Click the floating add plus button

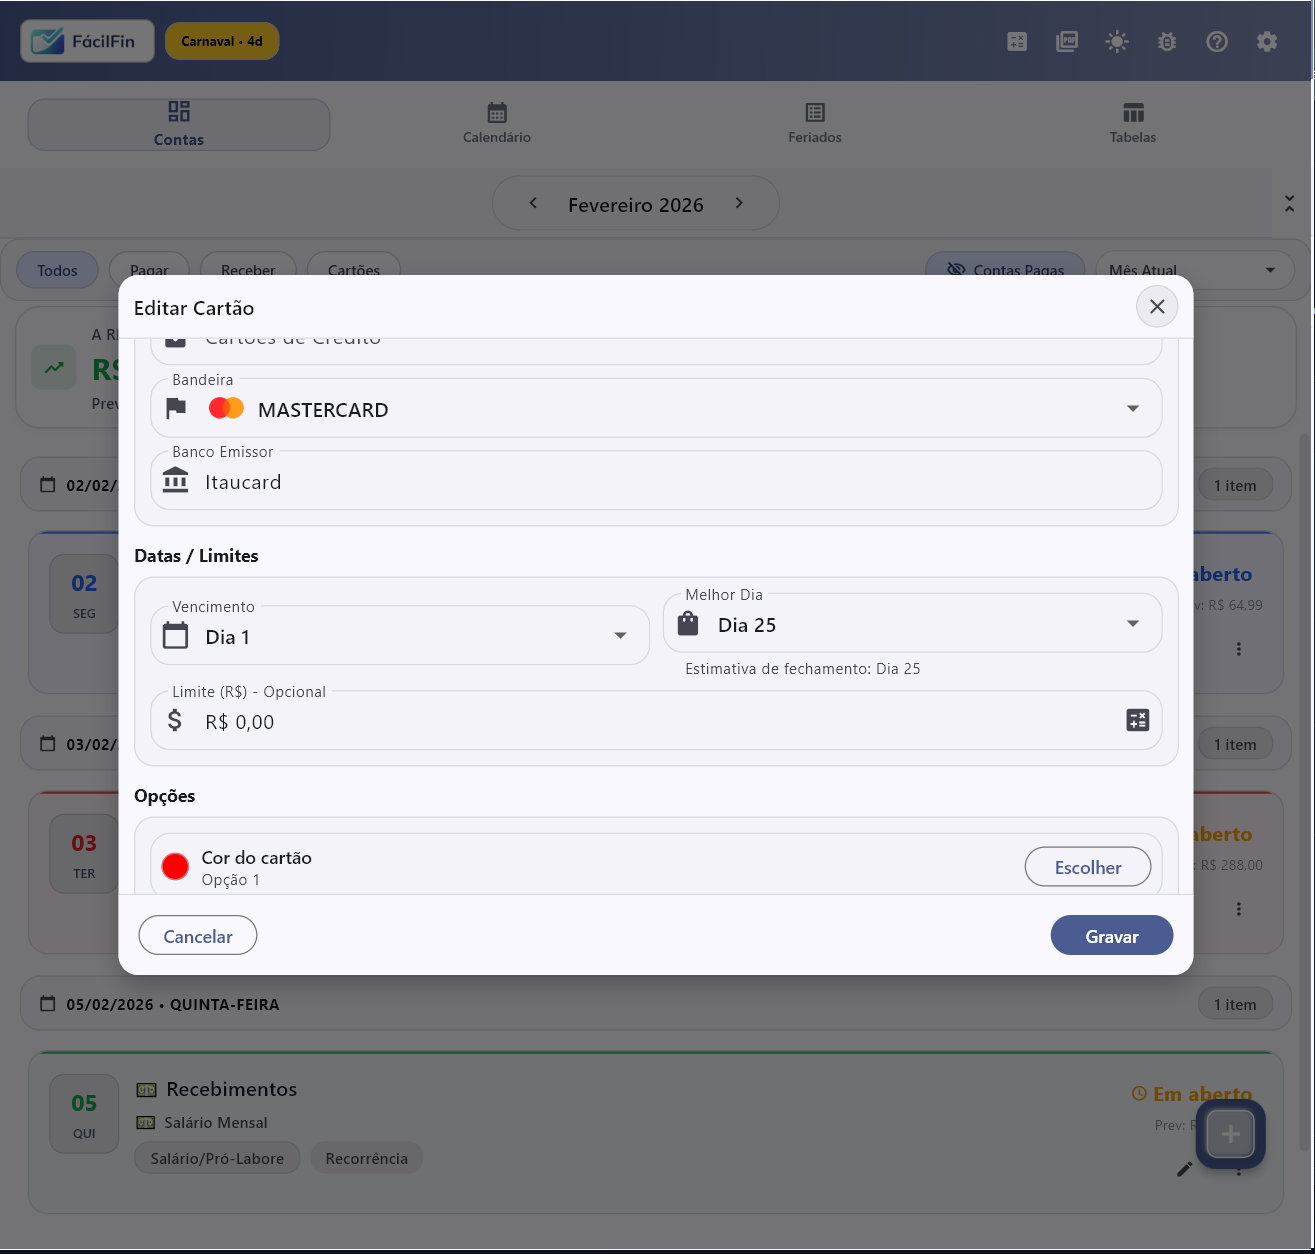(1230, 1134)
